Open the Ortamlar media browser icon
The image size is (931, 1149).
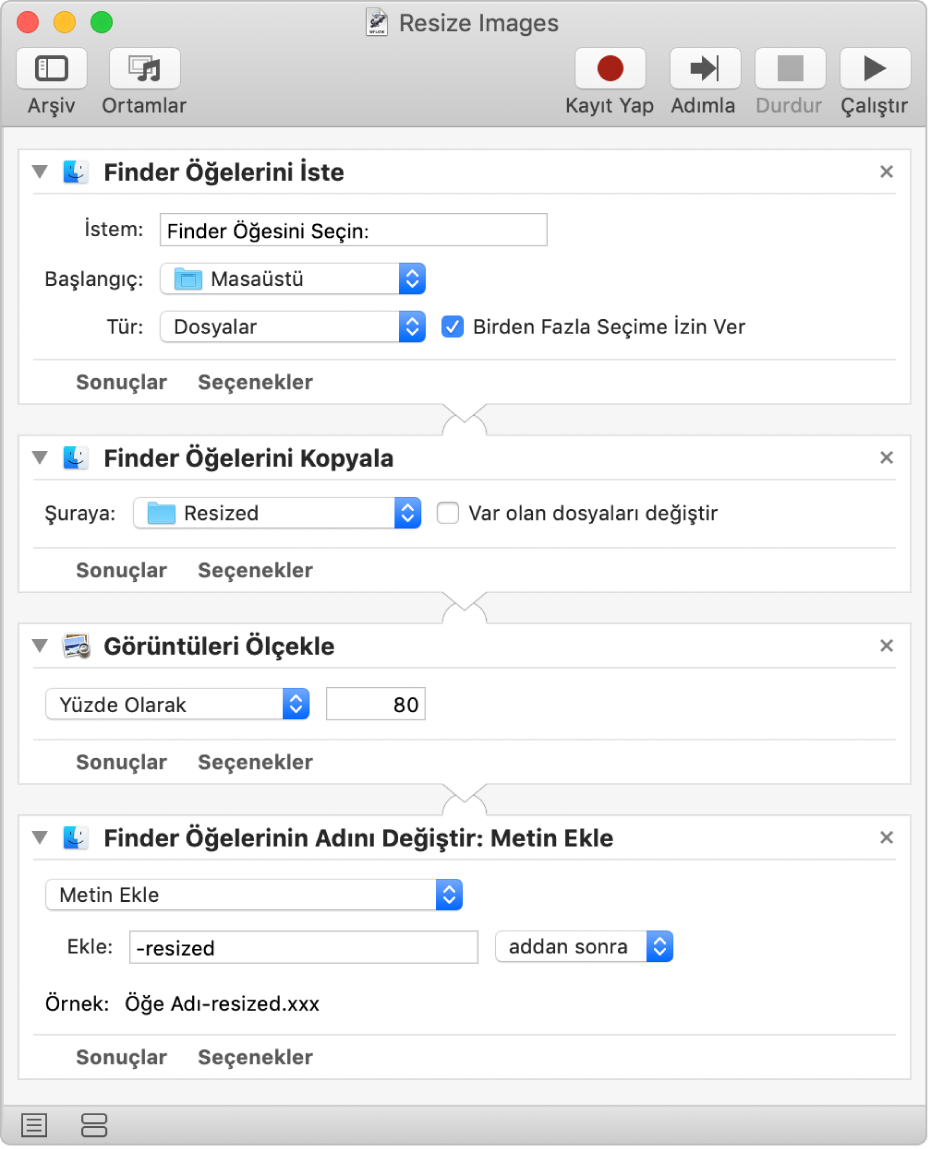pyautogui.click(x=144, y=69)
